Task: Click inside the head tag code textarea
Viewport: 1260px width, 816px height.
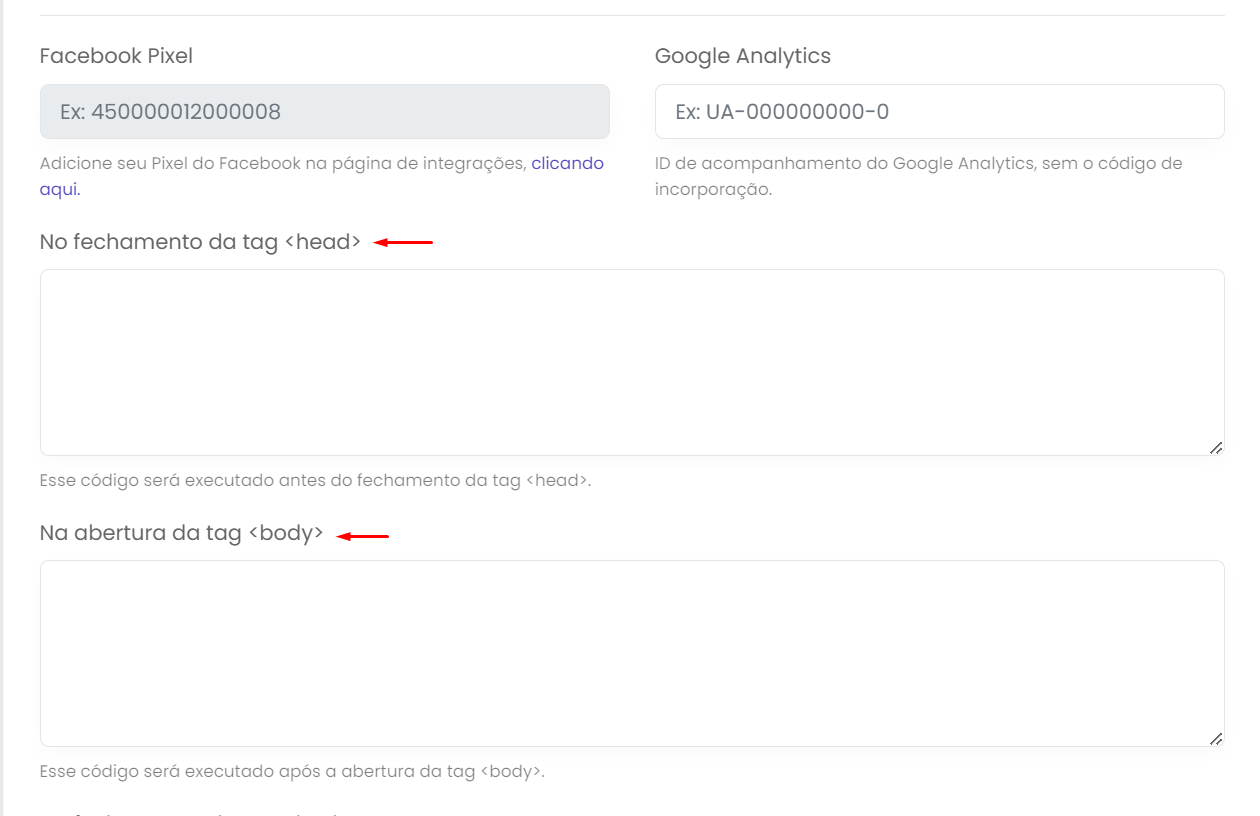Action: 632,362
